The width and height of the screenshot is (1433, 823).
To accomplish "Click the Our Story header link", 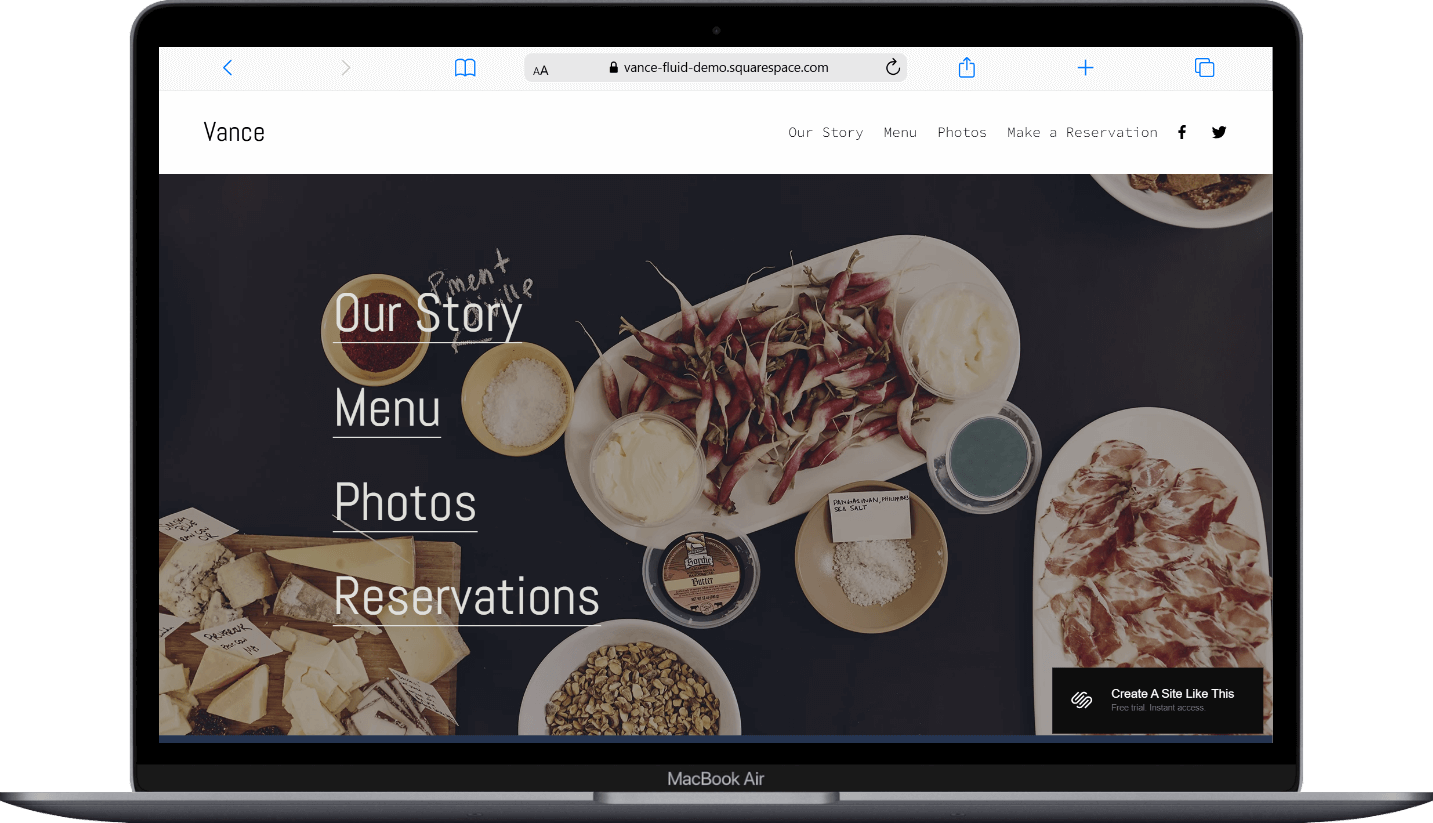I will coord(826,131).
